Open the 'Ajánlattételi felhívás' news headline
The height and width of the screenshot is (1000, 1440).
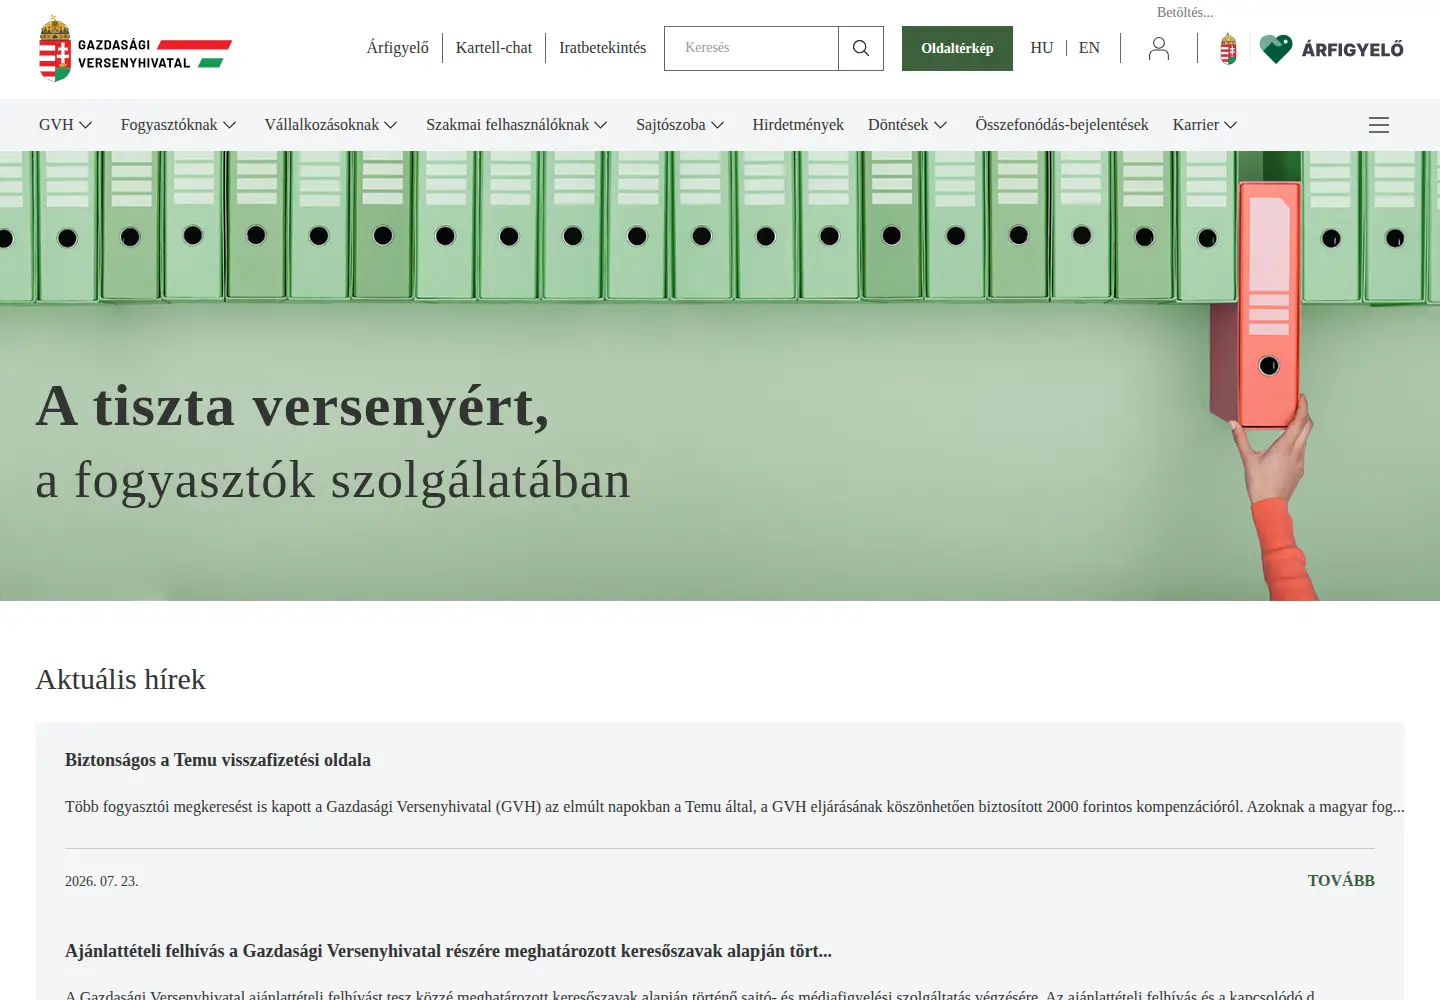pos(448,951)
